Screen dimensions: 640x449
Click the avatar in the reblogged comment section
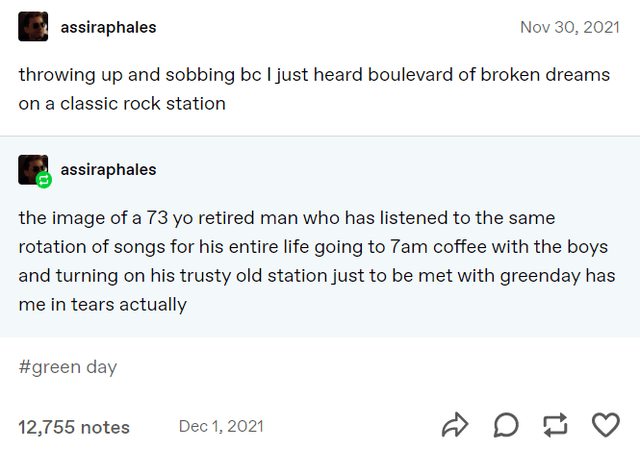(x=32, y=168)
